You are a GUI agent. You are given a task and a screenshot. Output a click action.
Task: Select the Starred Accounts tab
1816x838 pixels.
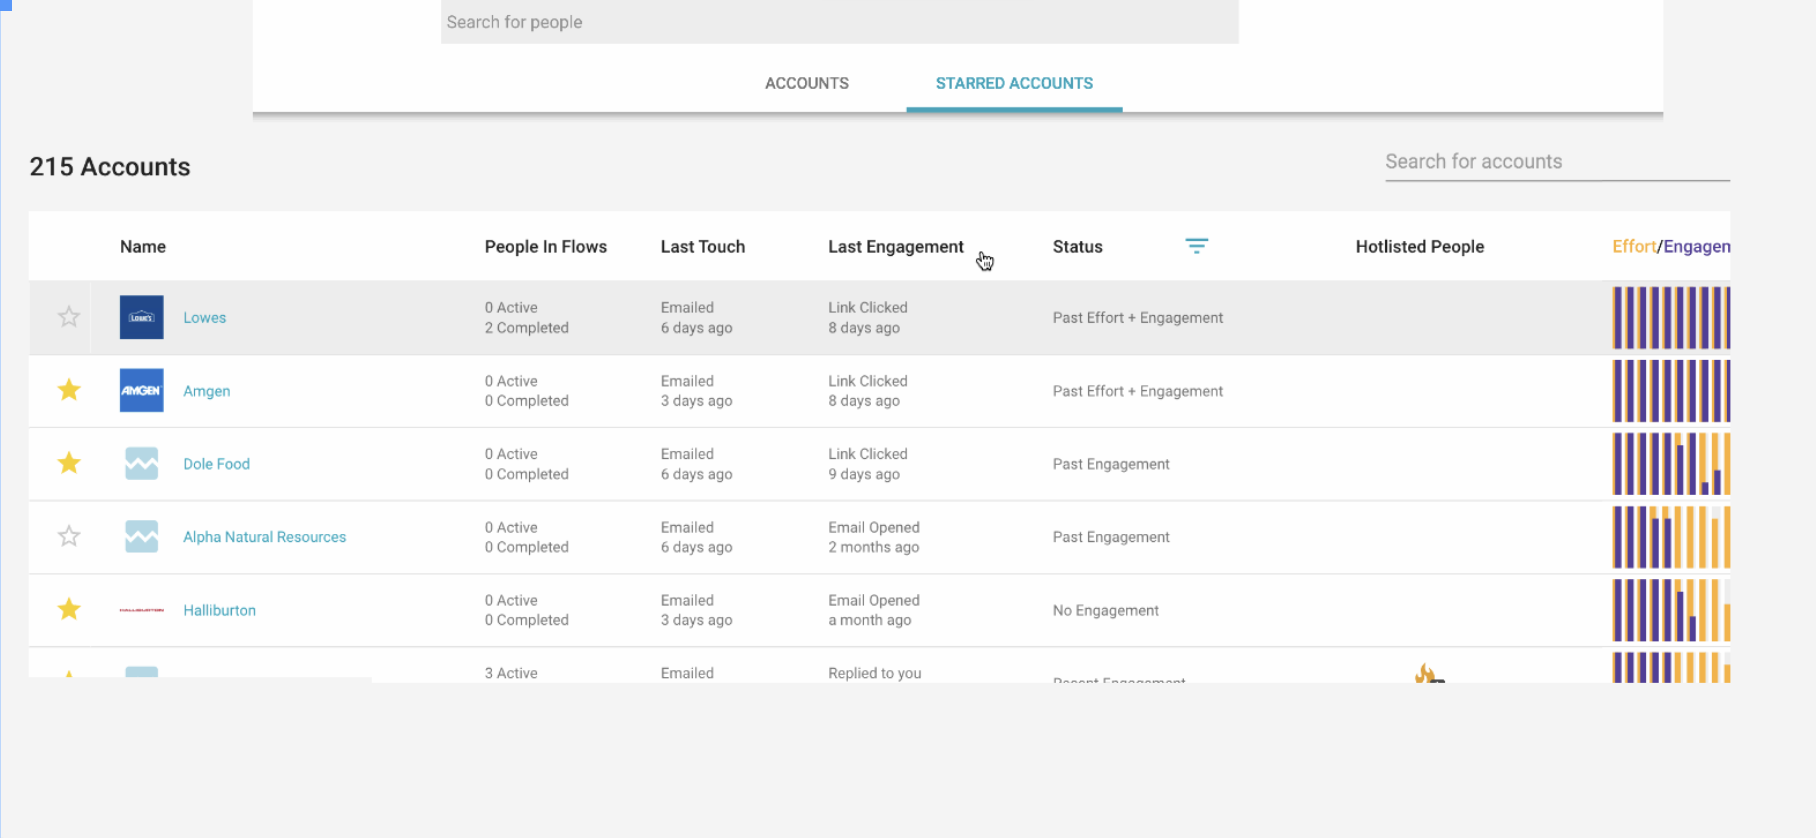pyautogui.click(x=1014, y=83)
